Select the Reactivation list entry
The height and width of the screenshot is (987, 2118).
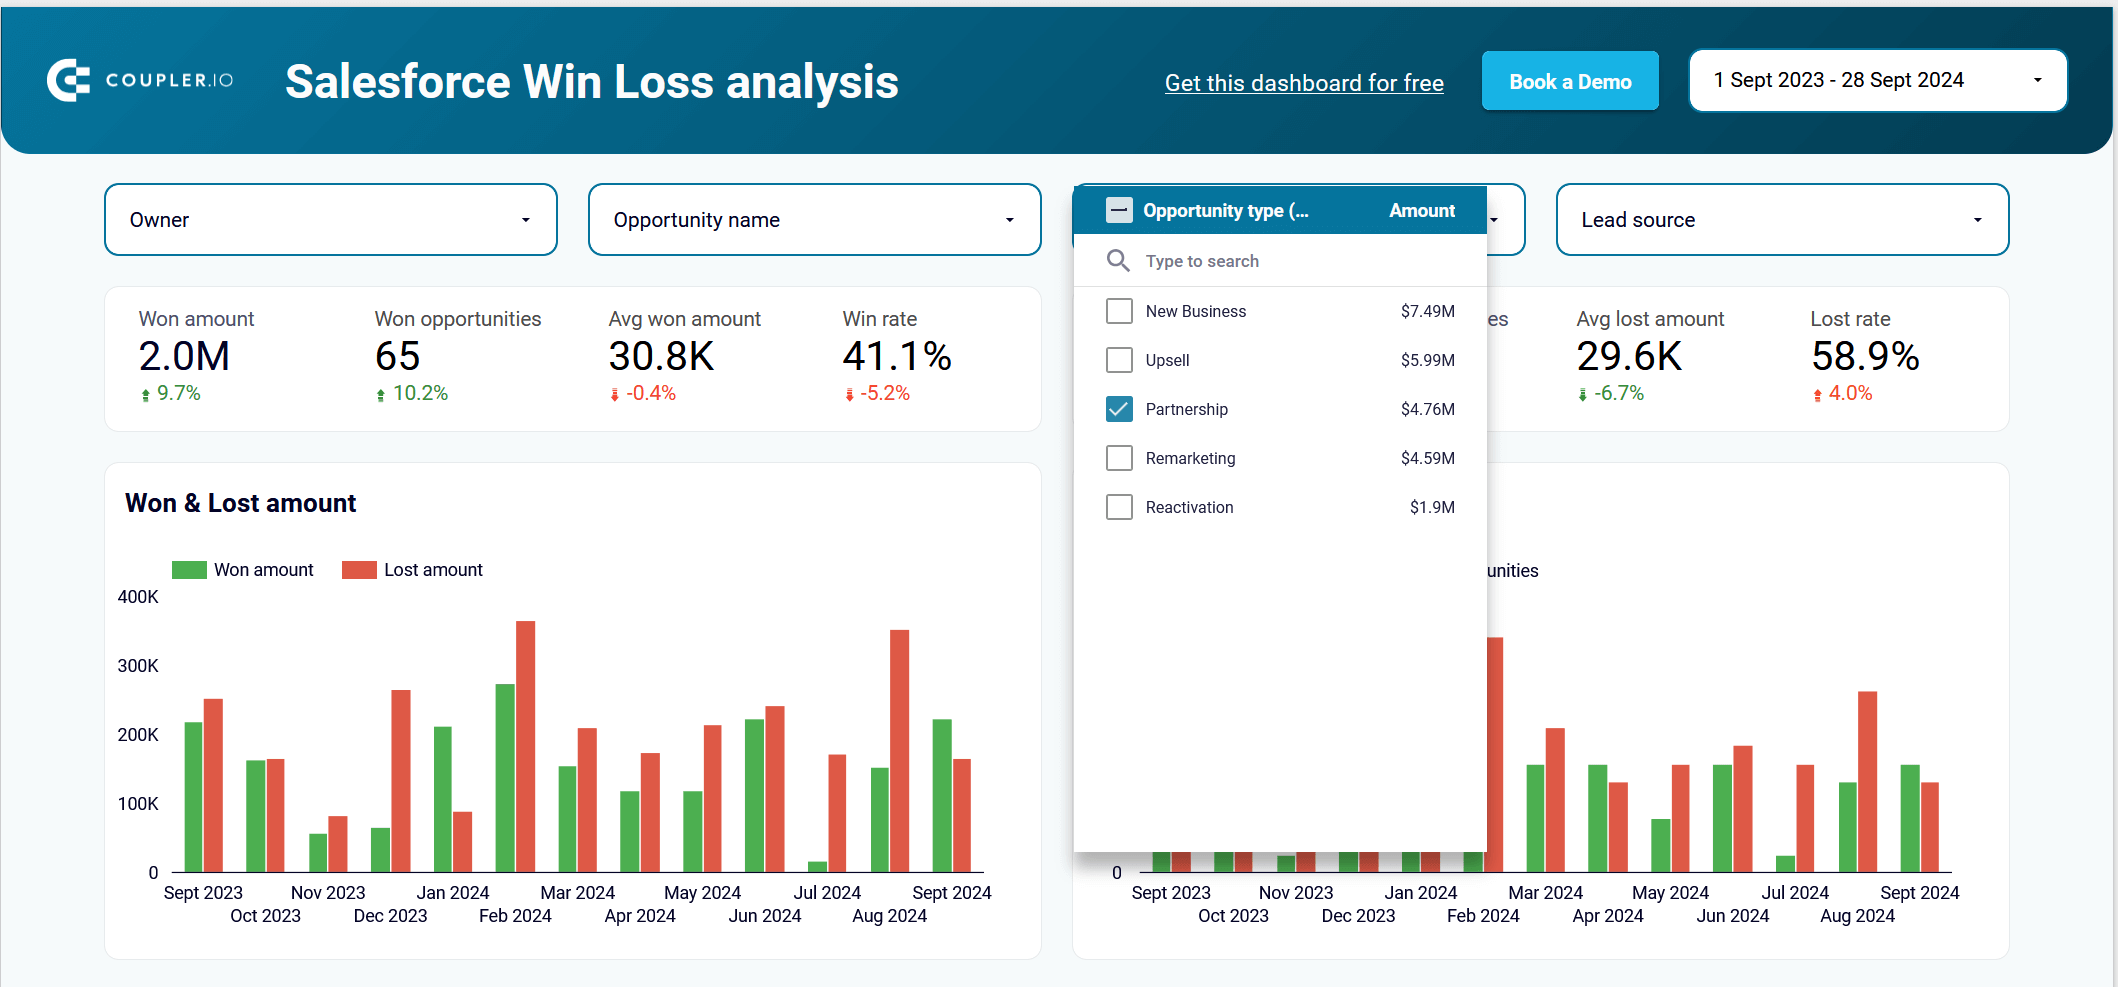pos(1280,507)
